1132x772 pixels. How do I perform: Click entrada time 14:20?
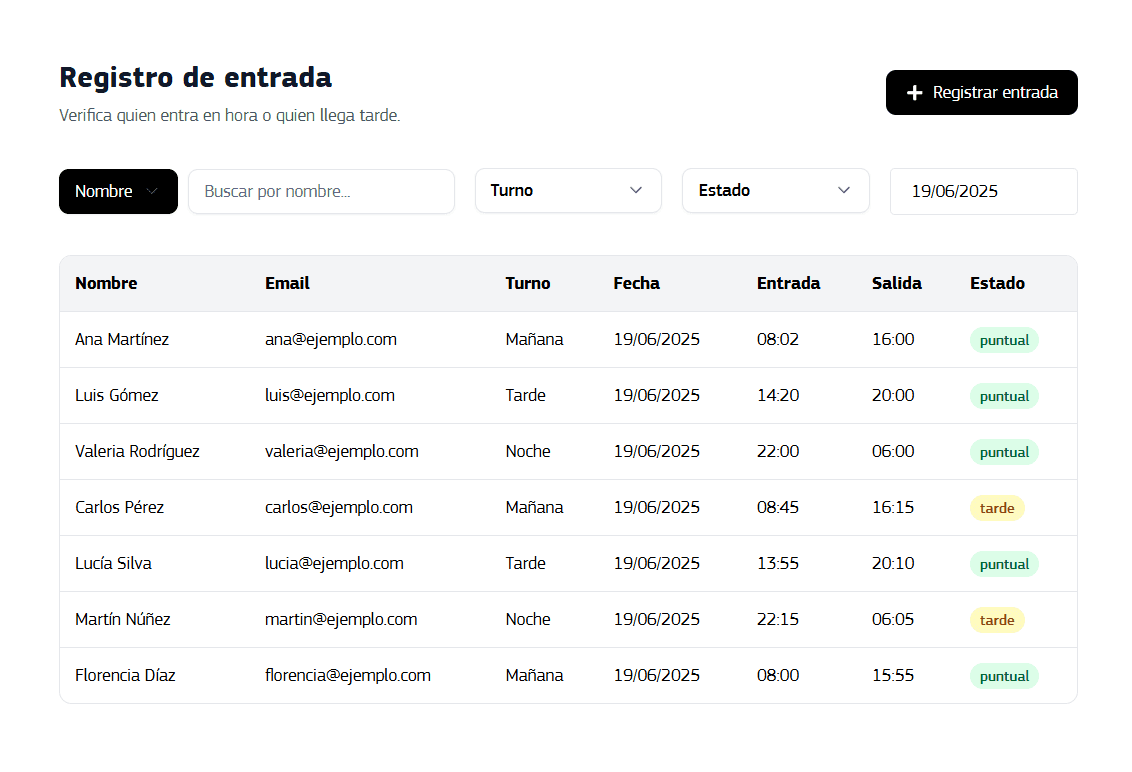coord(778,396)
